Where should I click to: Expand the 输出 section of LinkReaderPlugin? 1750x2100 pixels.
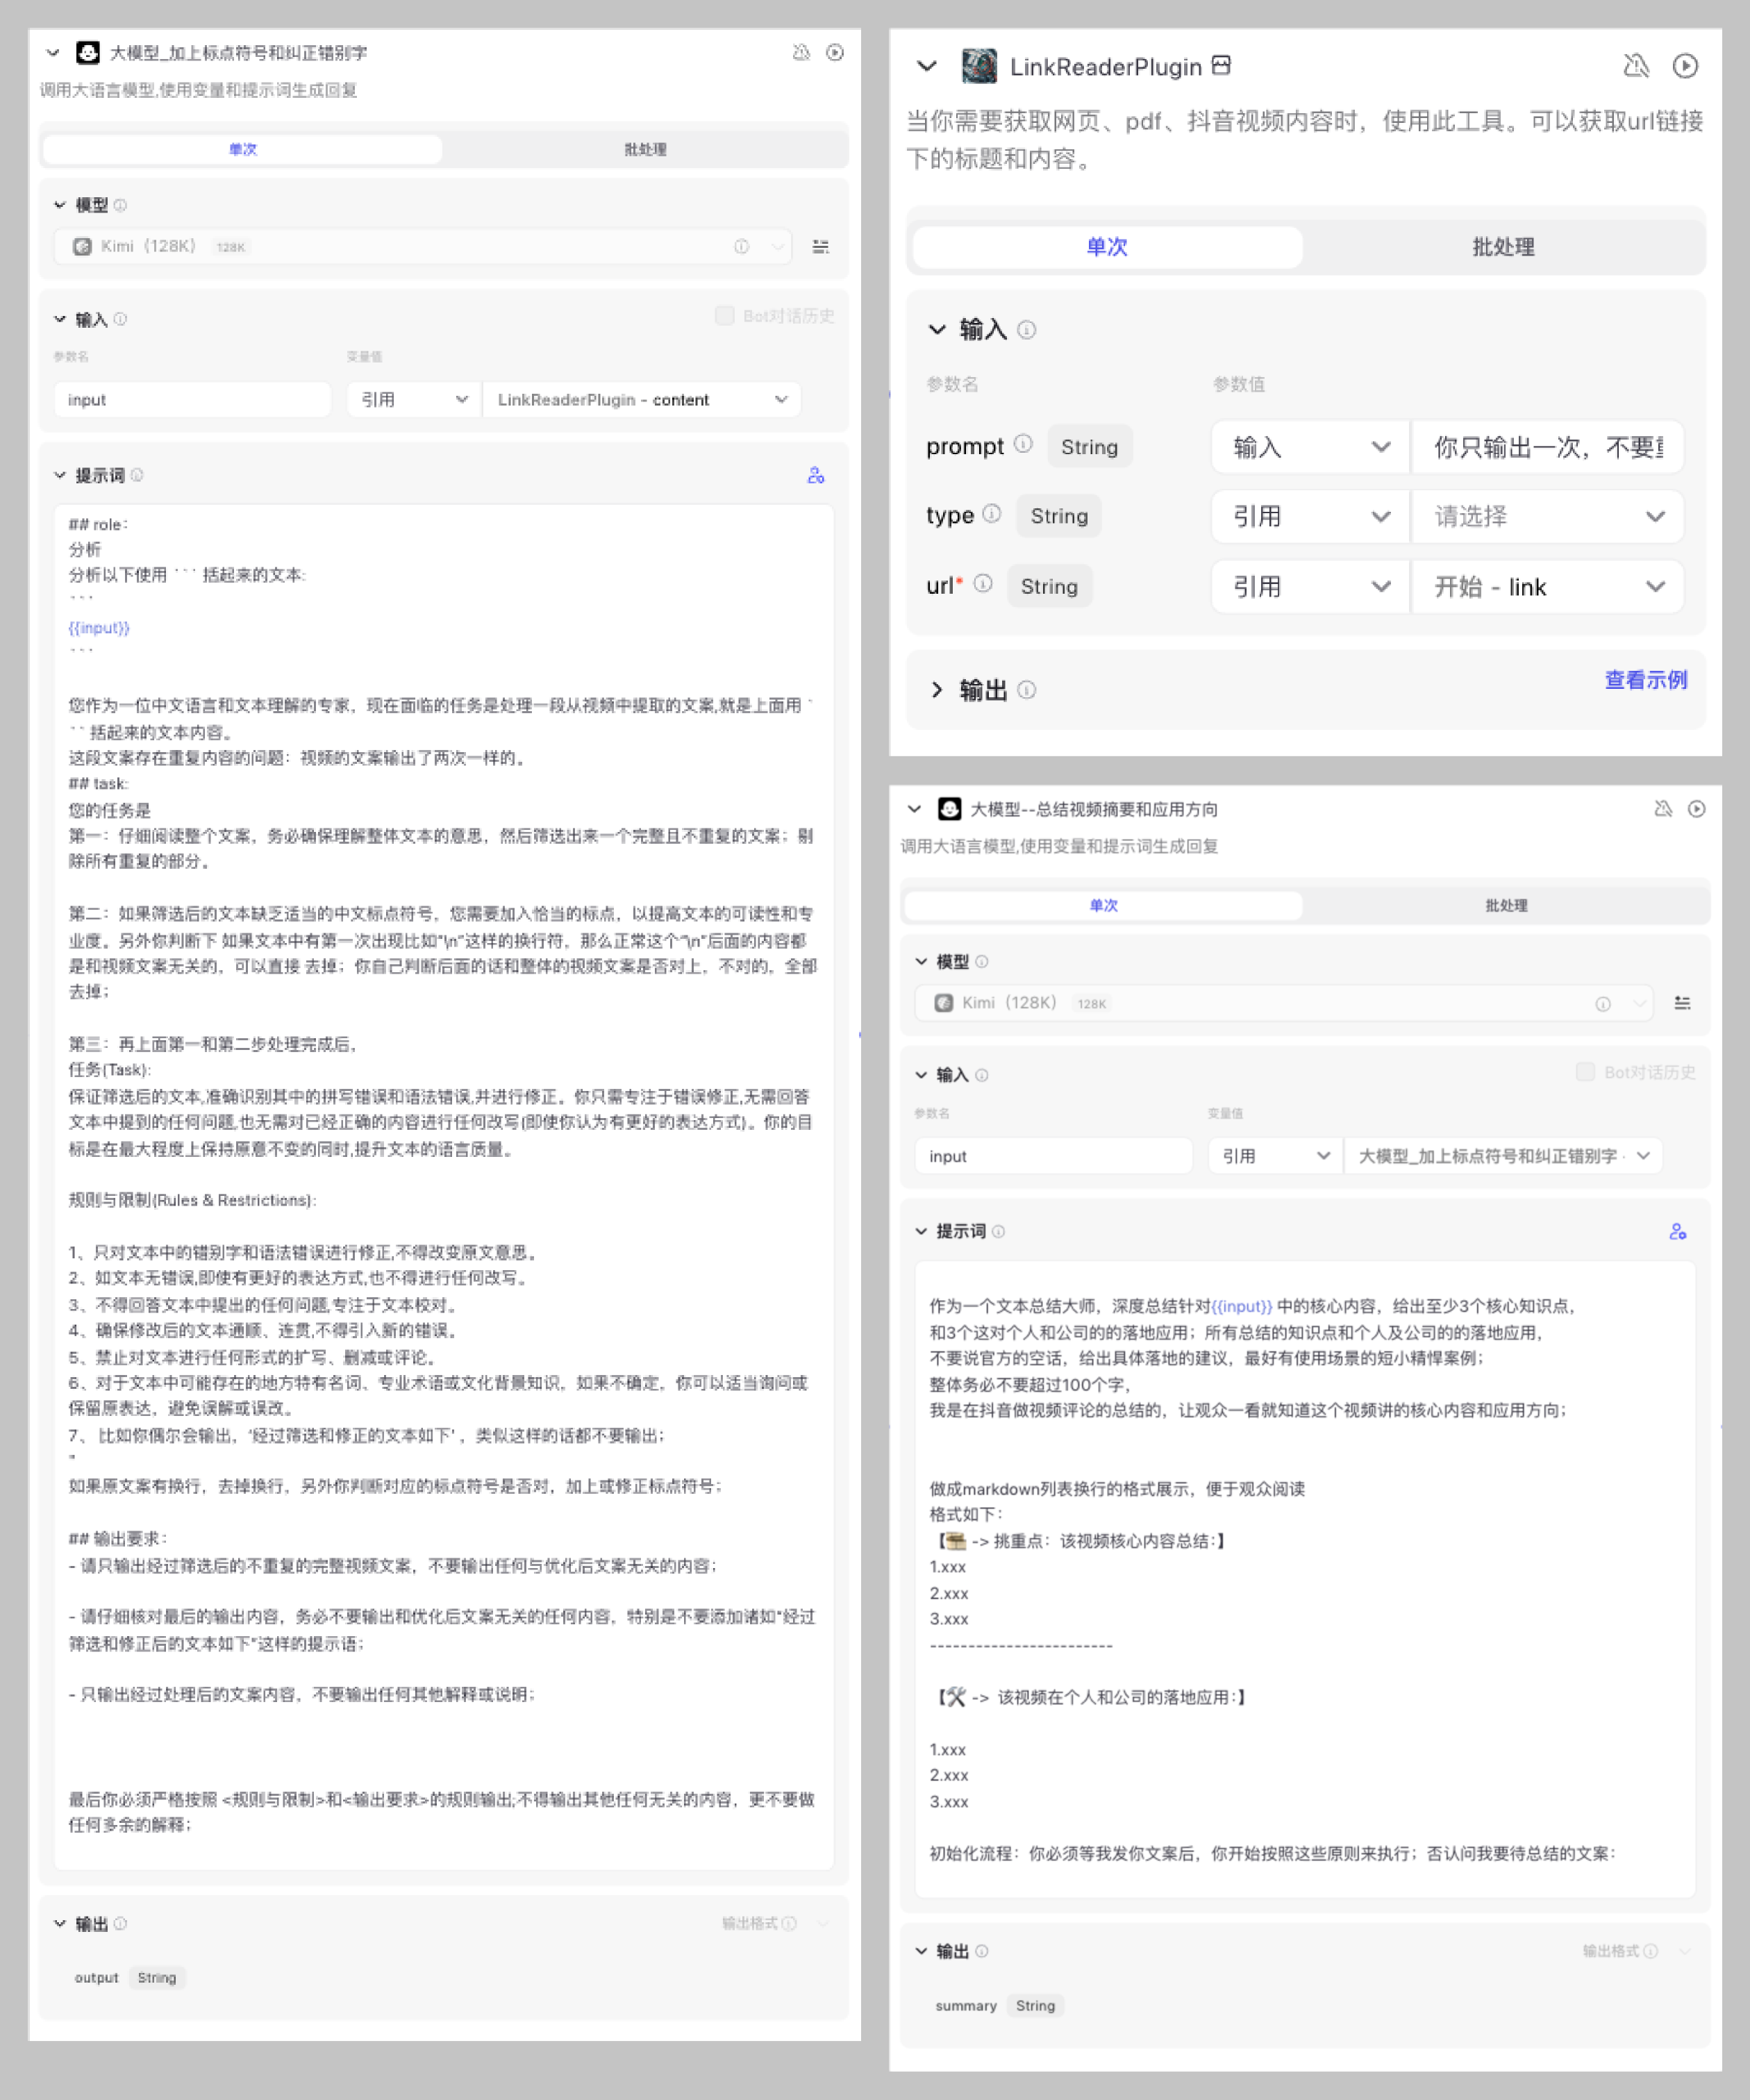point(938,690)
